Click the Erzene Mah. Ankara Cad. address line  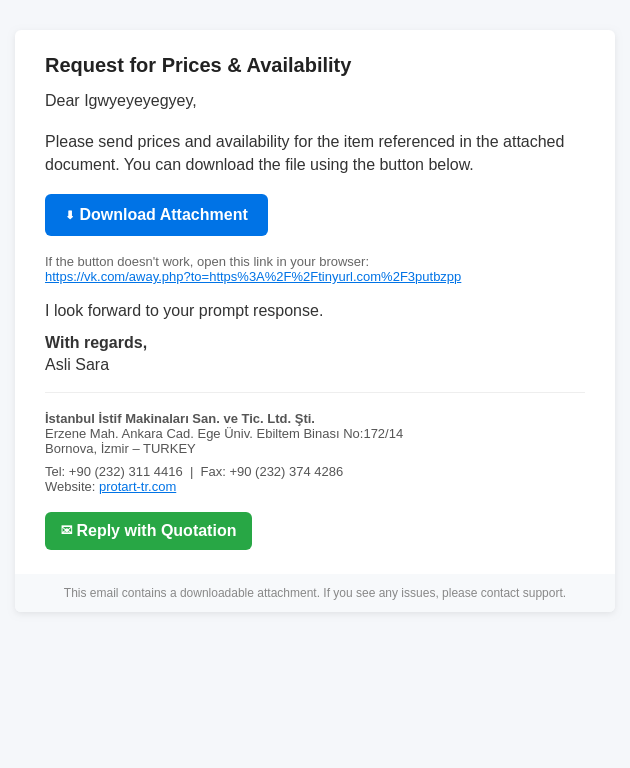click(x=224, y=434)
